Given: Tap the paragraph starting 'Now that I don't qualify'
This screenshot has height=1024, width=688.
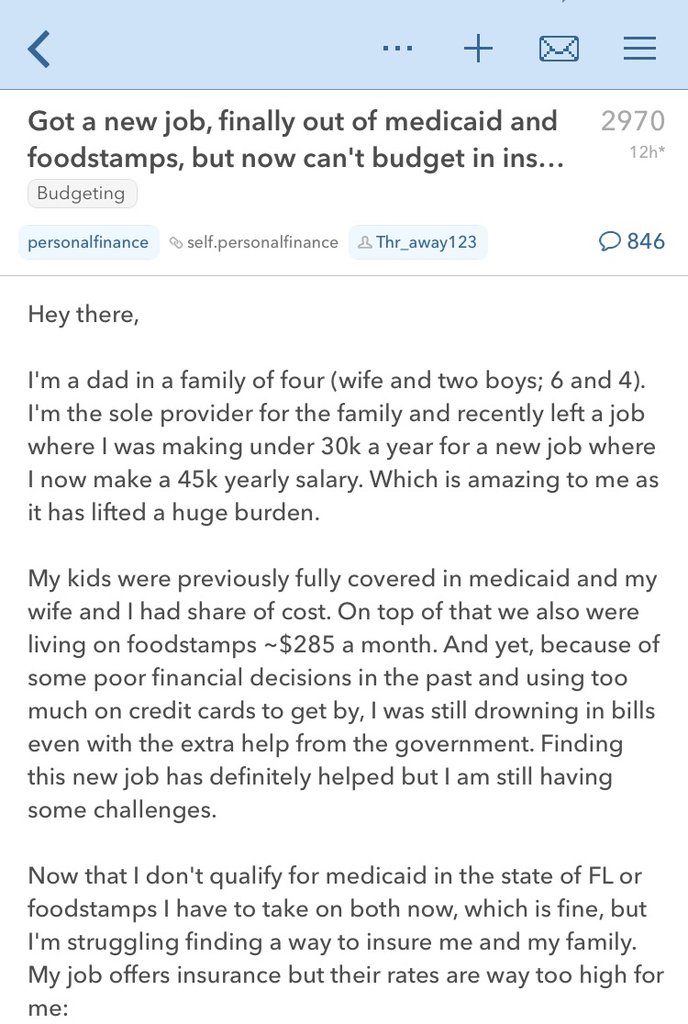Looking at the screenshot, I should click(x=345, y=941).
